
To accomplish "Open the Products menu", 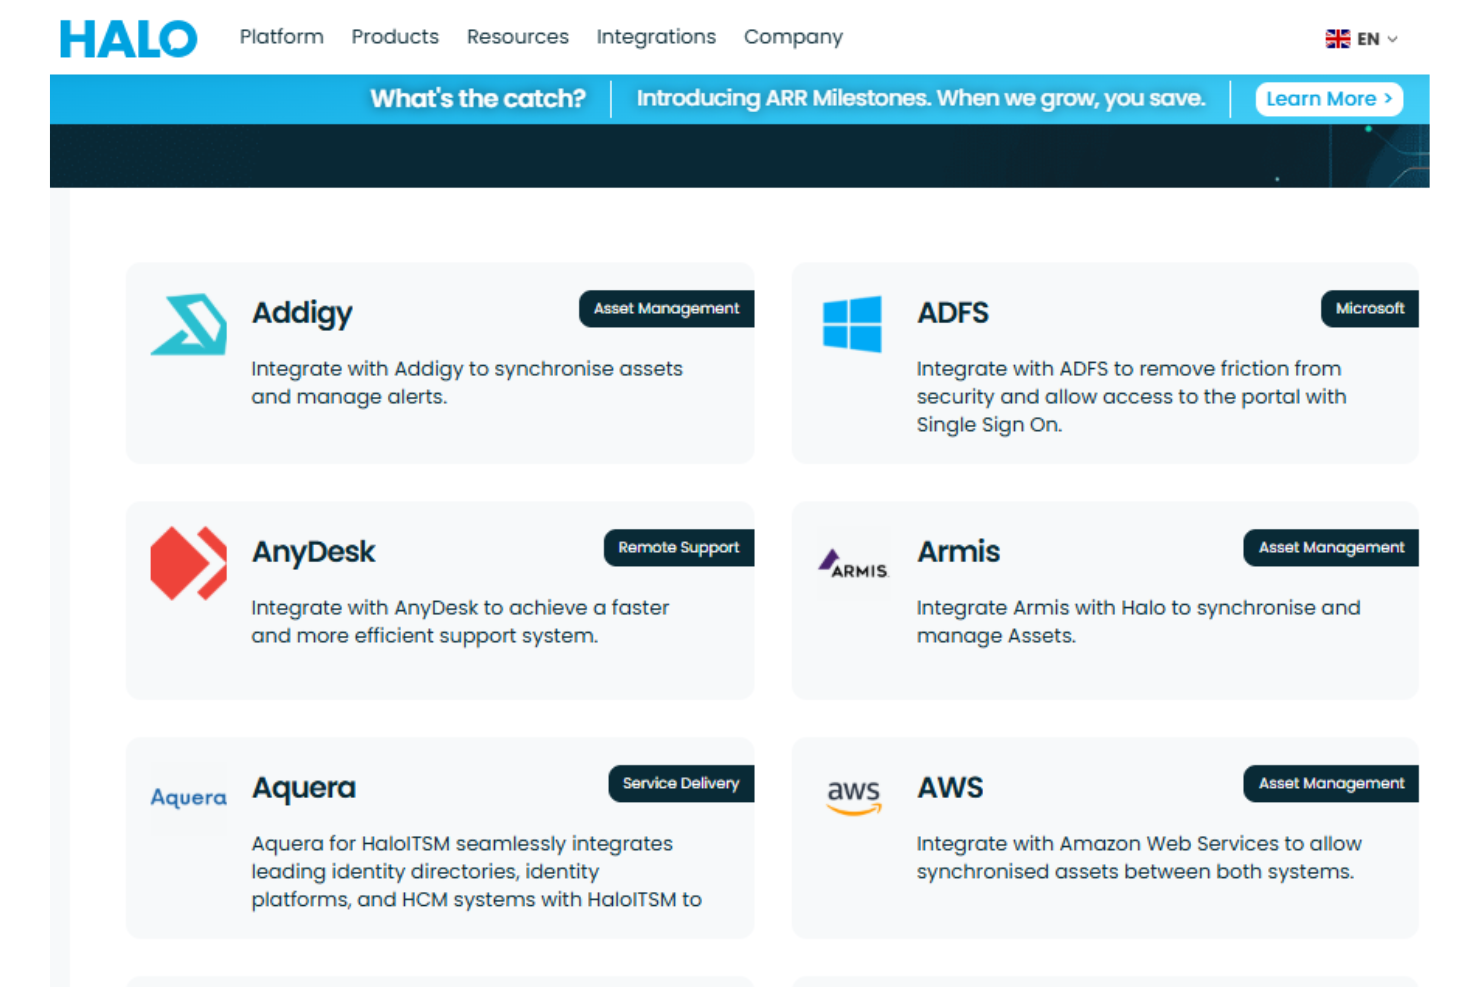I will [x=395, y=37].
